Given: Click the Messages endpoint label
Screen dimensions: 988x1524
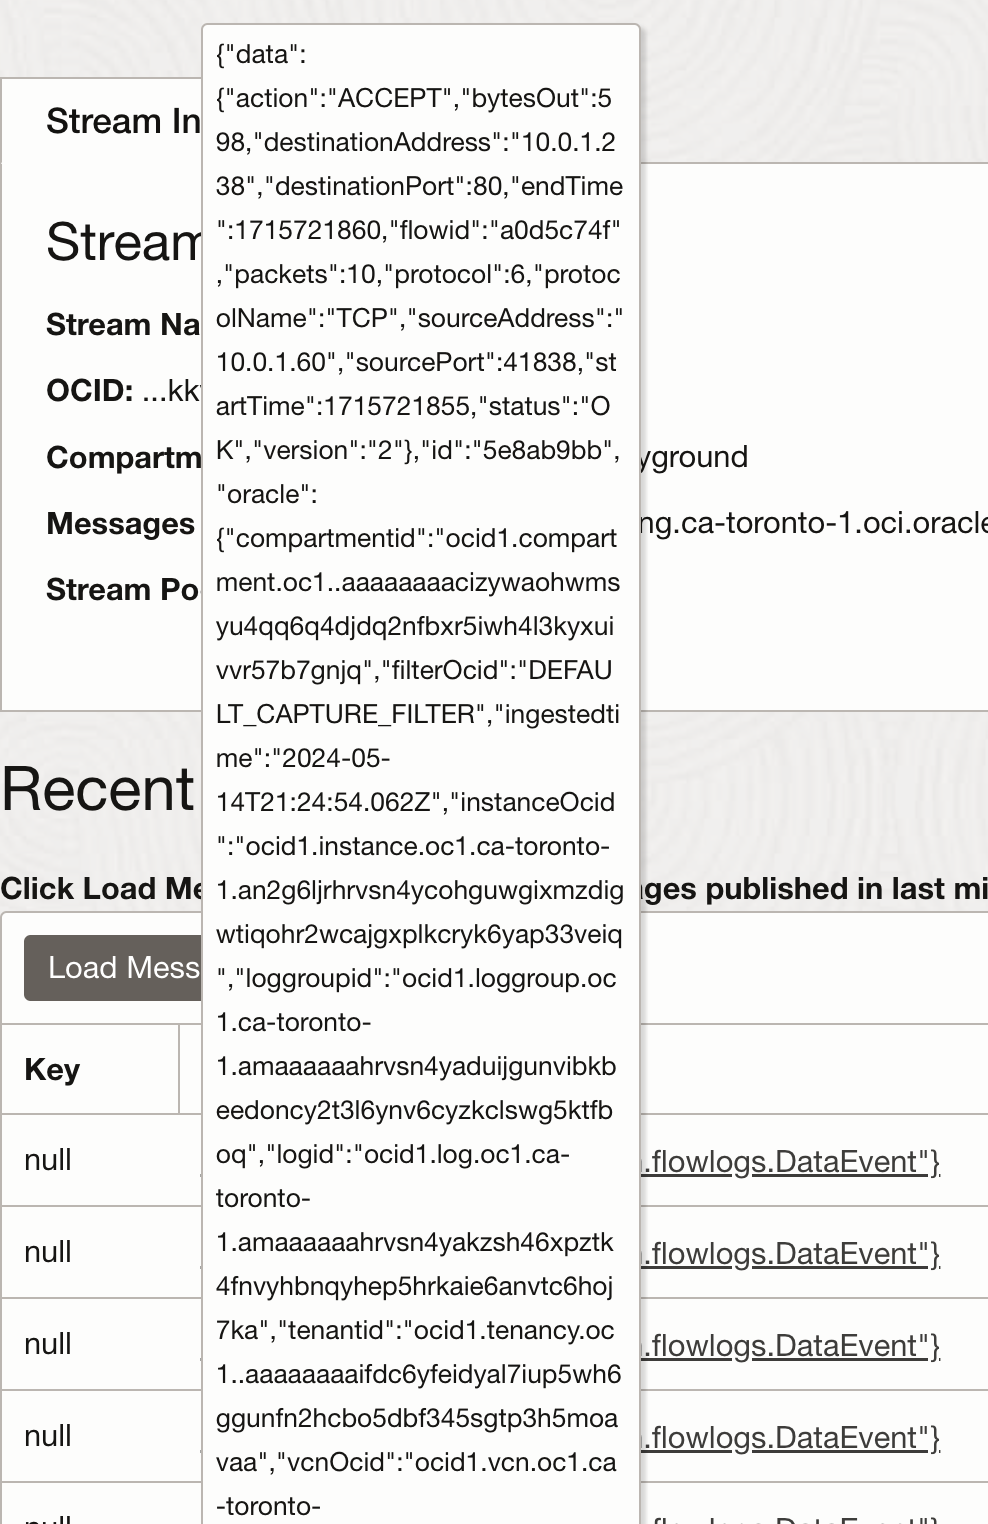Looking at the screenshot, I should pyautogui.click(x=120, y=523).
